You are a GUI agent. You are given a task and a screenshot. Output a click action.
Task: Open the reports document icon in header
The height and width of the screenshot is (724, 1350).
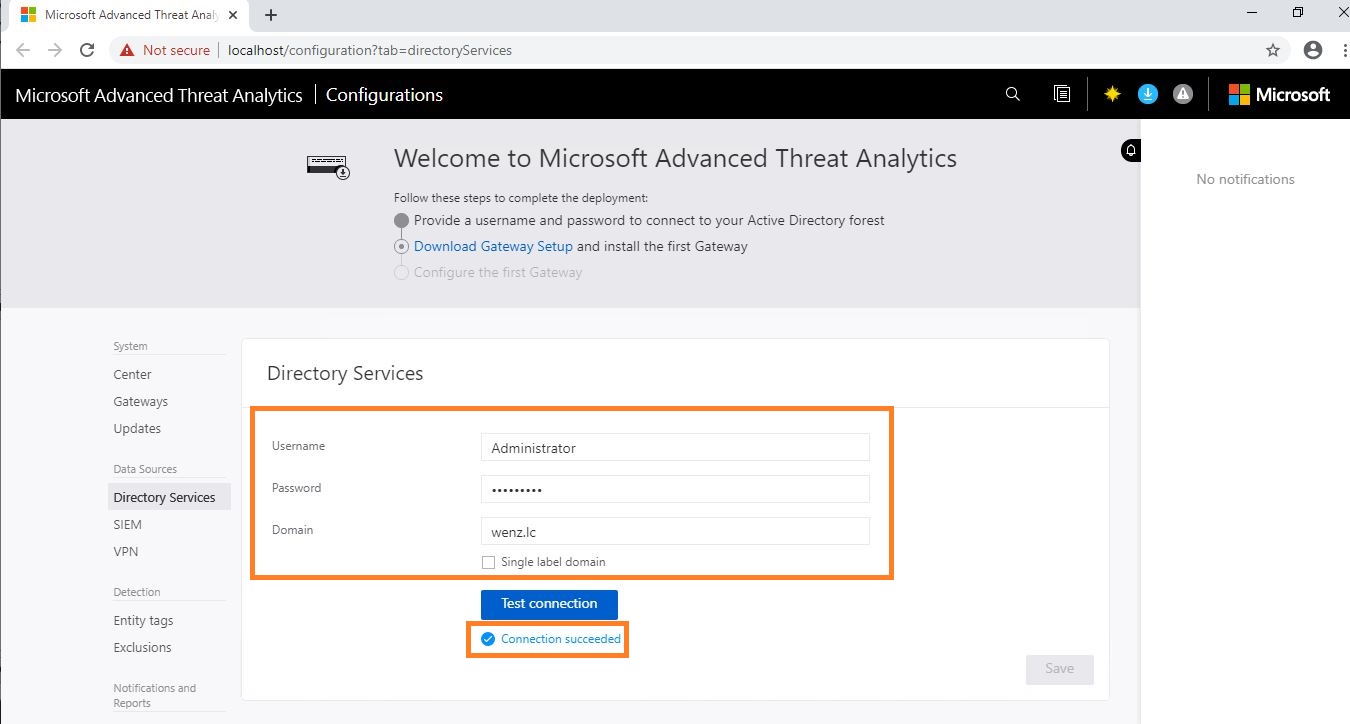pyautogui.click(x=1062, y=94)
